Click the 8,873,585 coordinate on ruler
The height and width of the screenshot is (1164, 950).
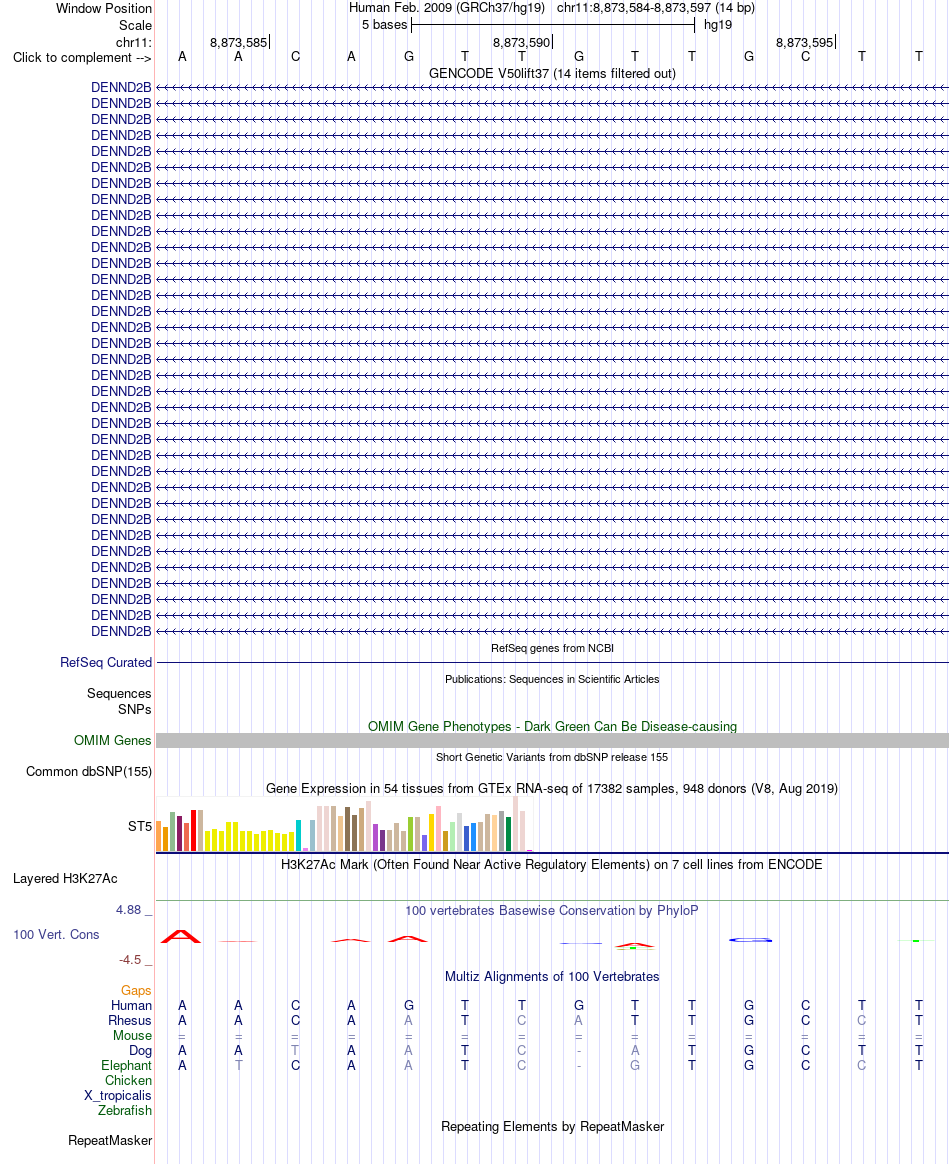click(x=238, y=42)
